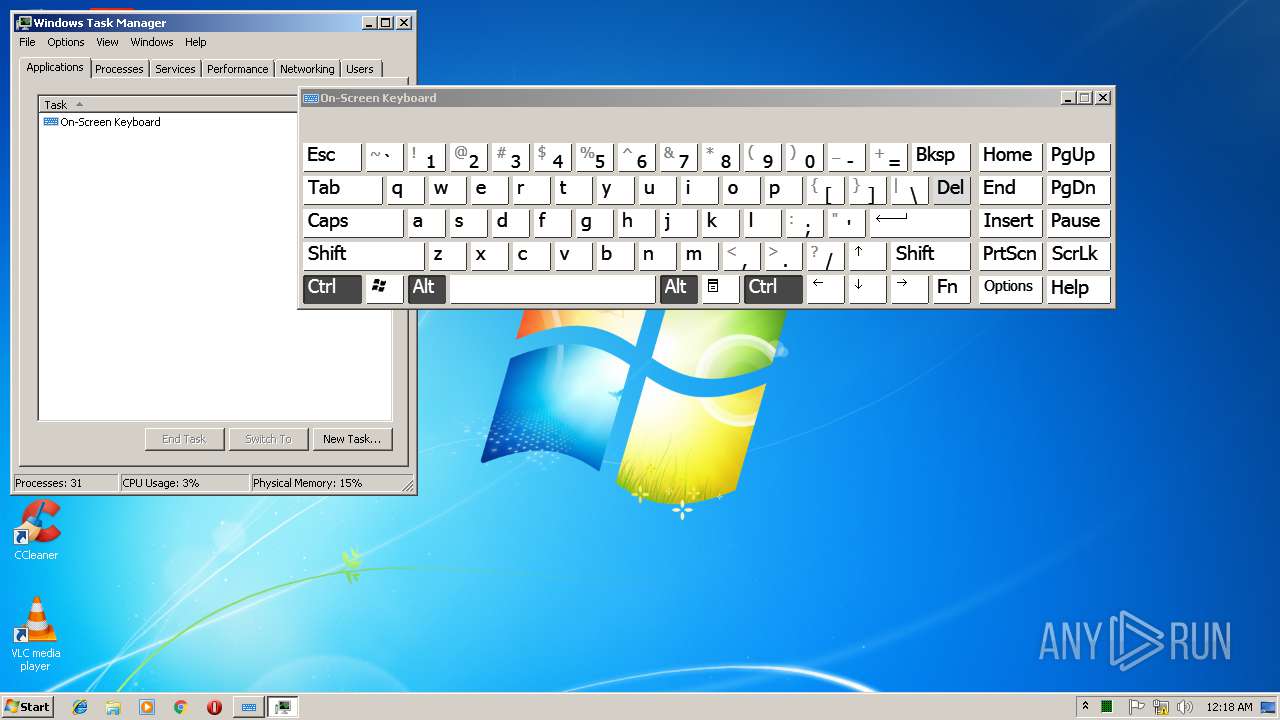Click the taskbar clock showing 12:18 AM
The image size is (1280, 720).
coord(1229,707)
